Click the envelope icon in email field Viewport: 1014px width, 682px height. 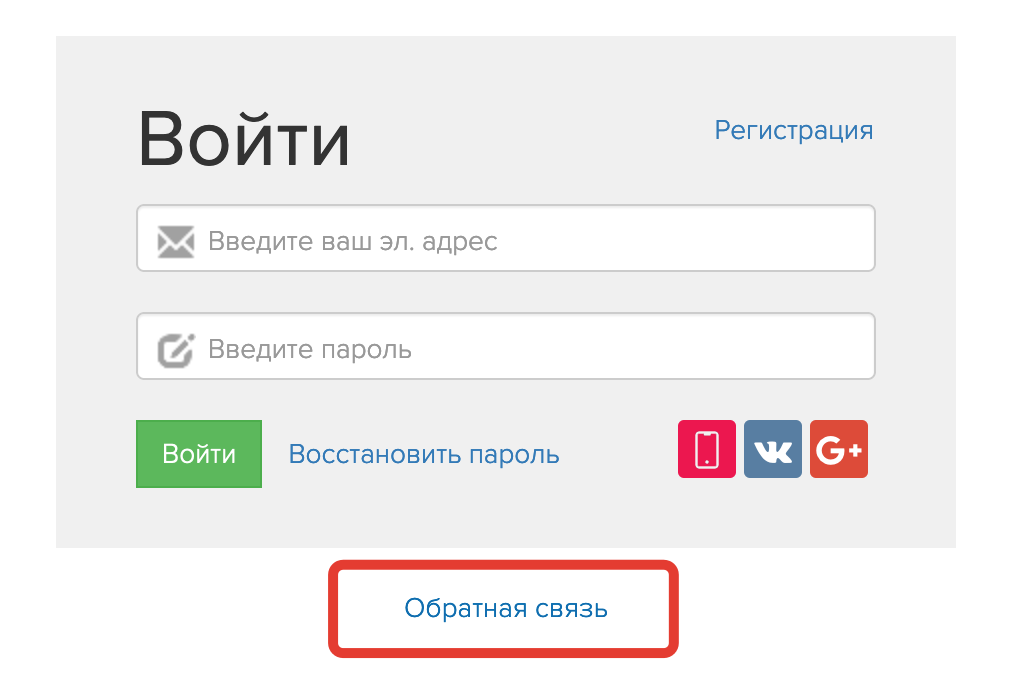click(x=175, y=241)
